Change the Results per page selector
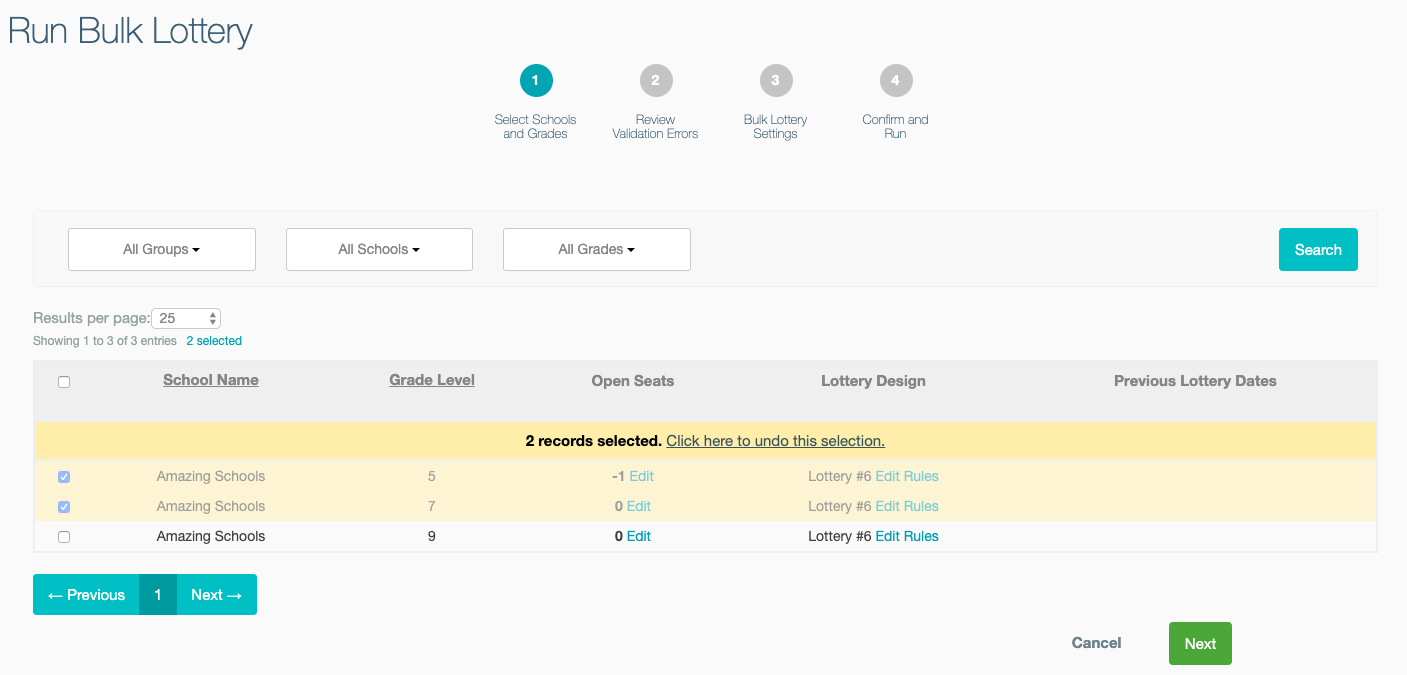The width and height of the screenshot is (1407, 675). (x=186, y=318)
